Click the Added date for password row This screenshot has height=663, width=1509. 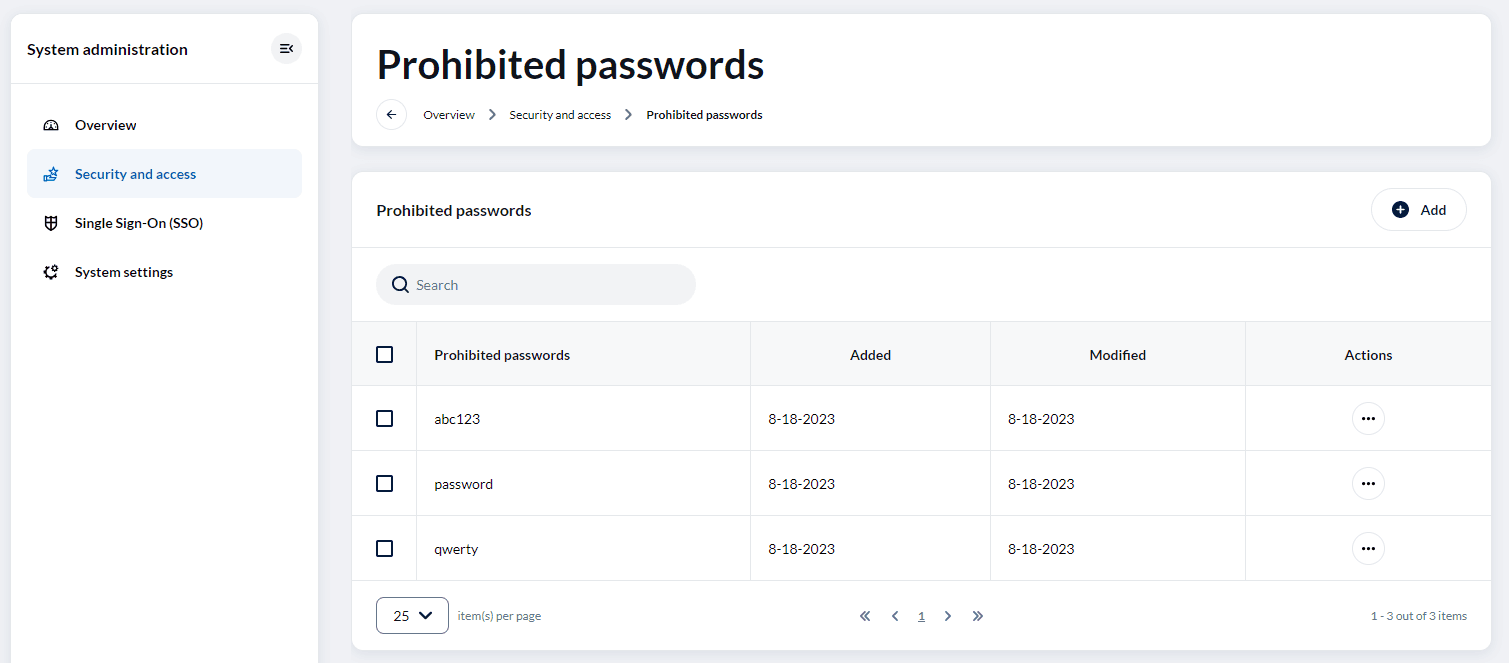(801, 484)
